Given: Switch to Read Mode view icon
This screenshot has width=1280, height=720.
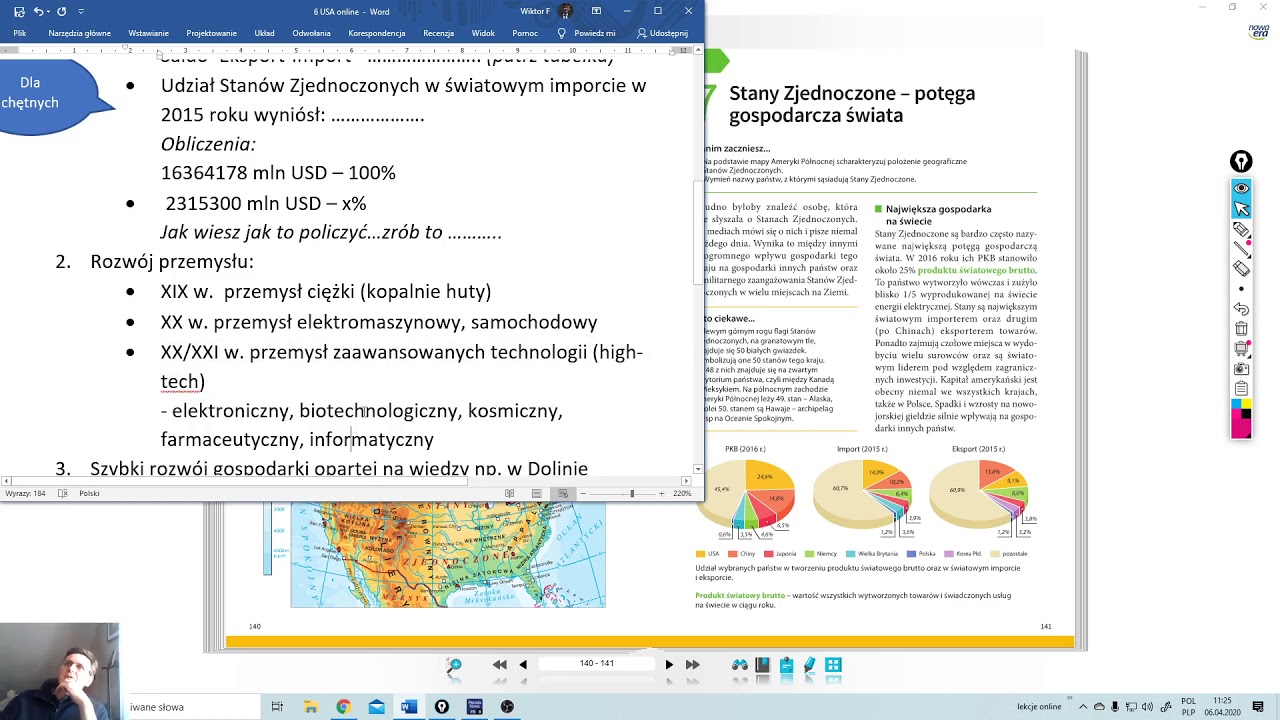Looking at the screenshot, I should click(x=509, y=493).
